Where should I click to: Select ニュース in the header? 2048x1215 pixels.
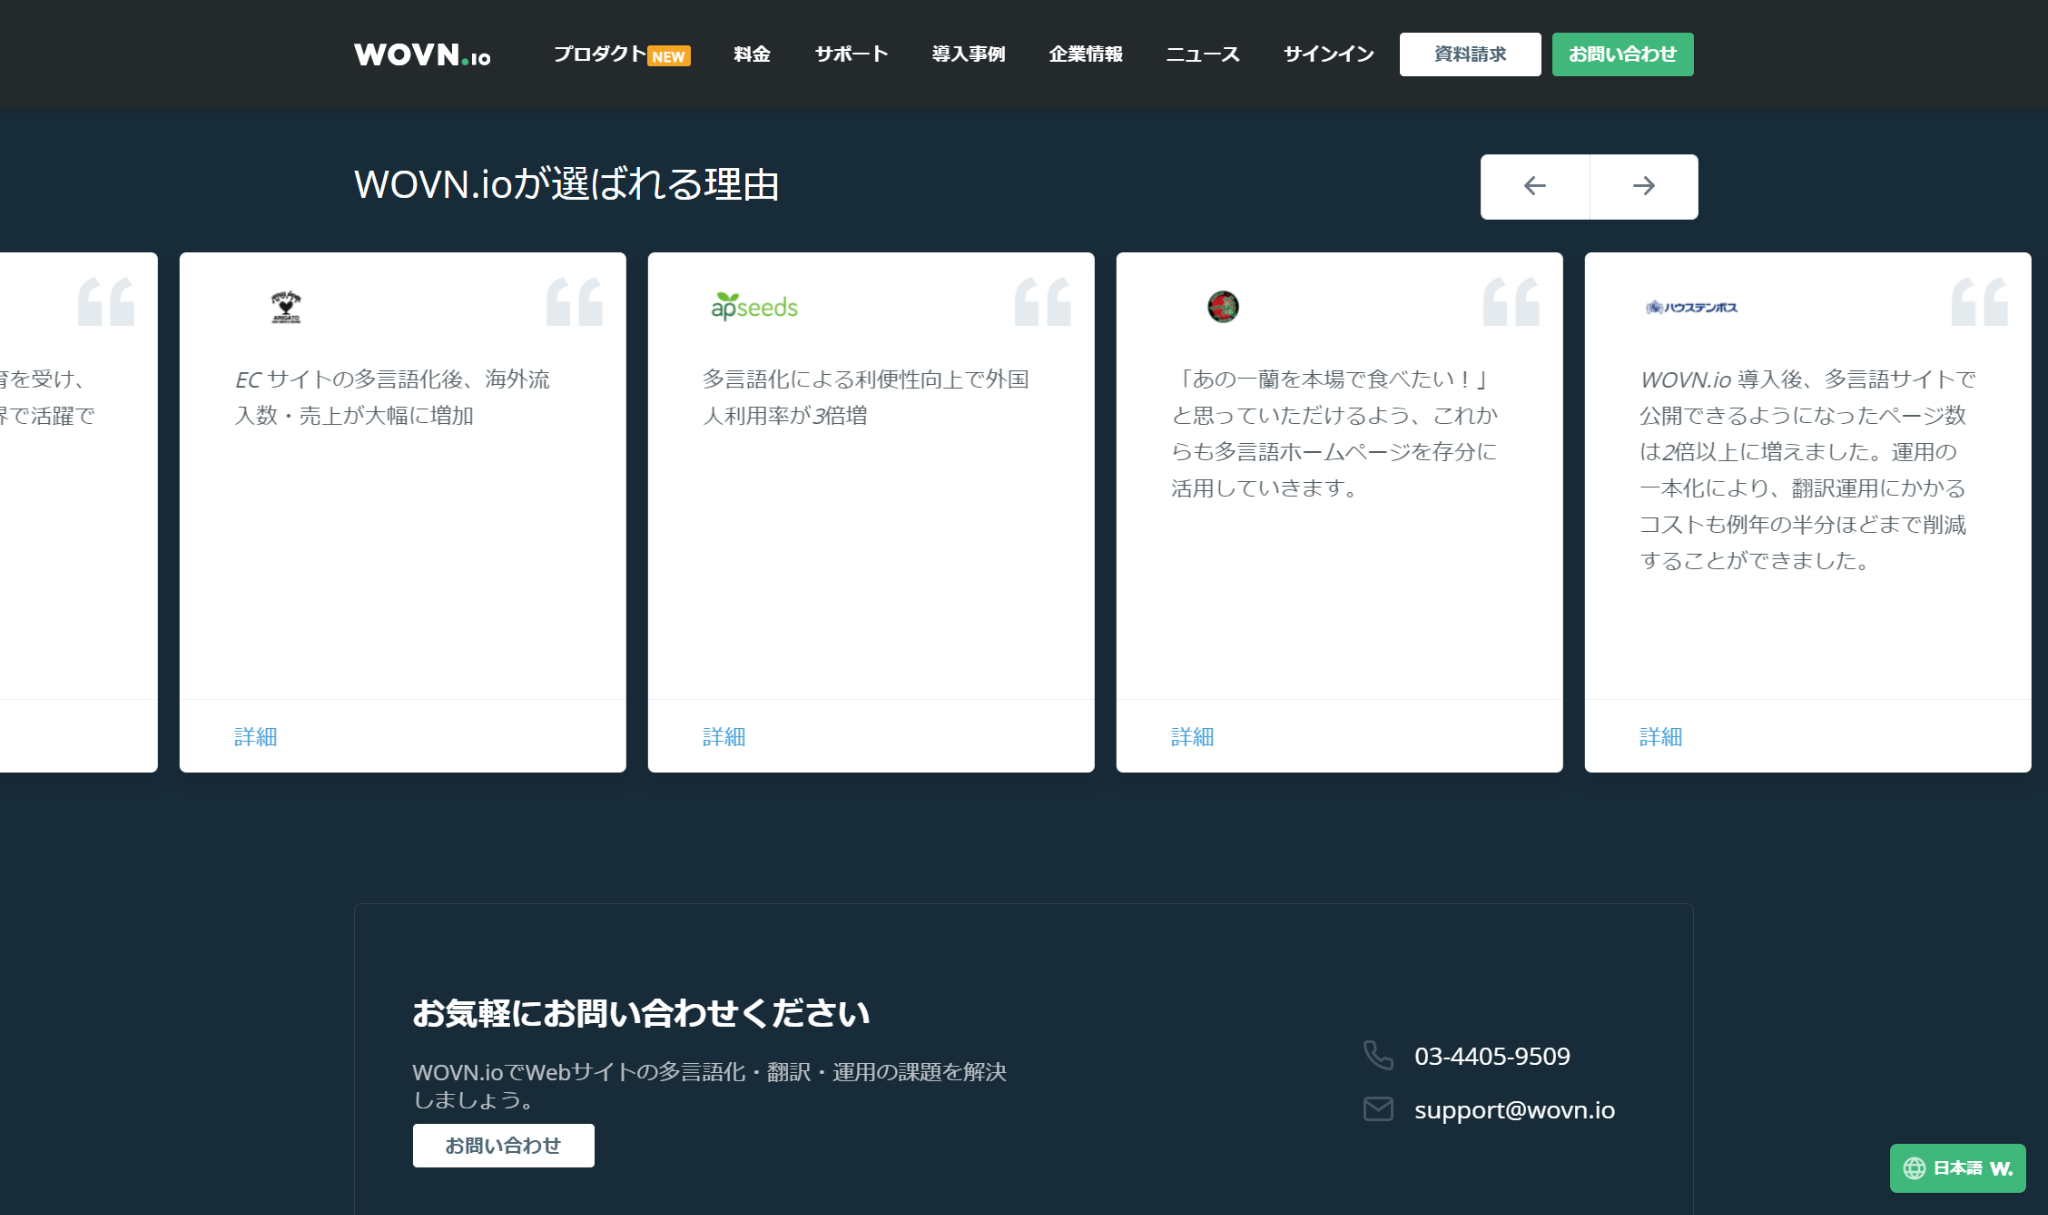pos(1202,54)
